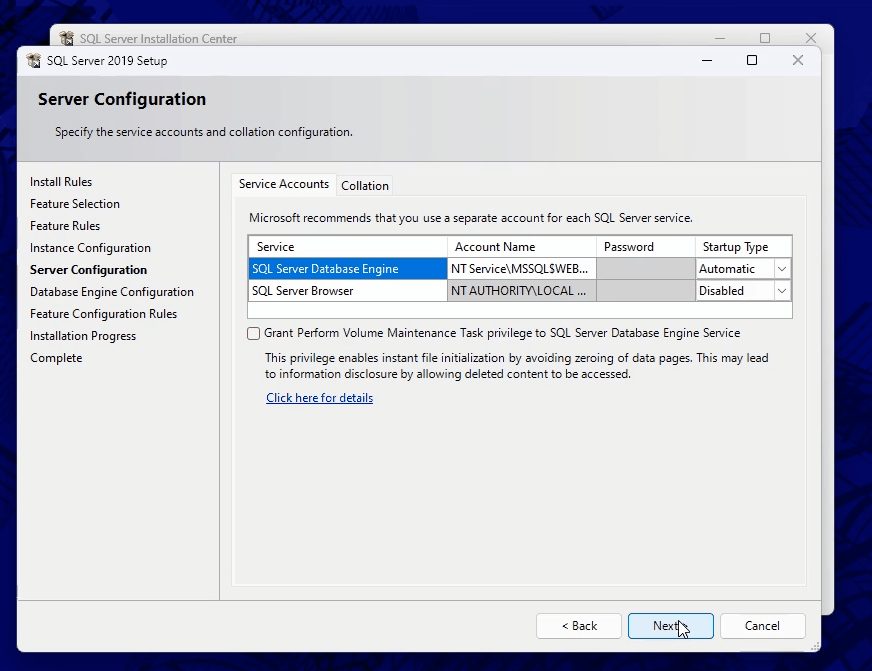
Task: Close the SQL Server 2019 Setup window
Action: [x=797, y=60]
